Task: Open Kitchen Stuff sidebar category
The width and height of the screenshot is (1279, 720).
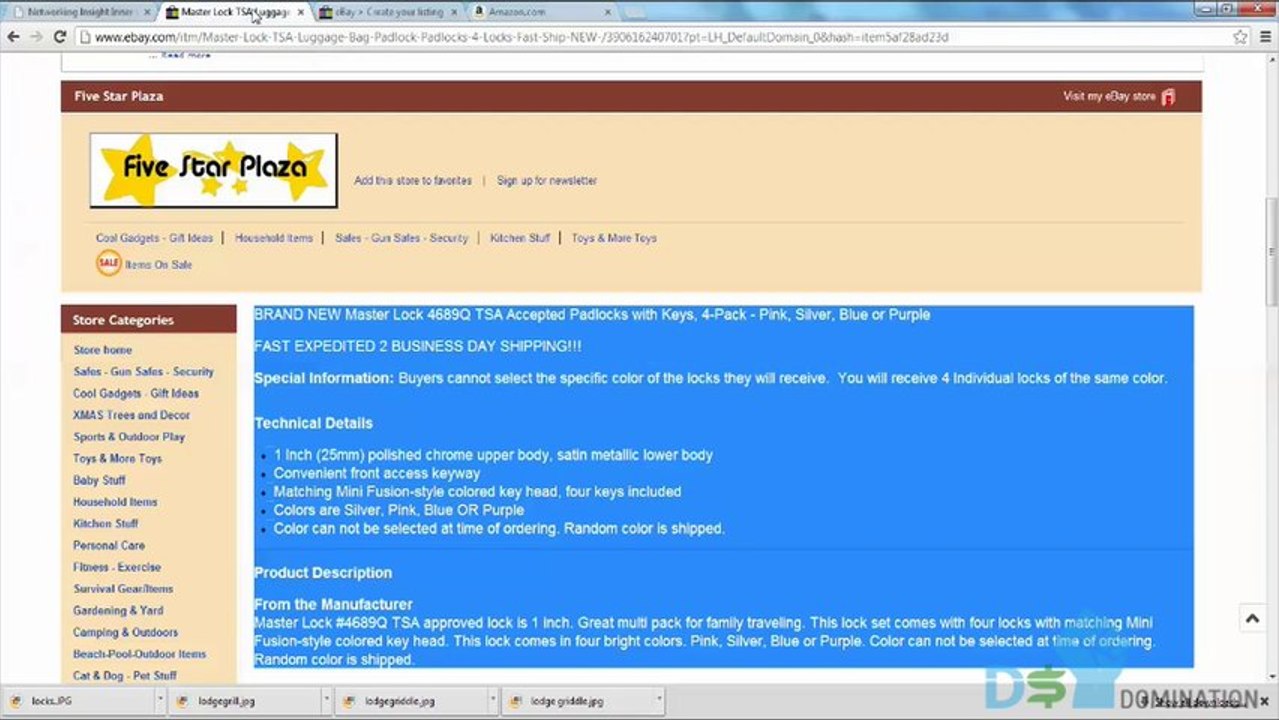Action: click(x=105, y=523)
